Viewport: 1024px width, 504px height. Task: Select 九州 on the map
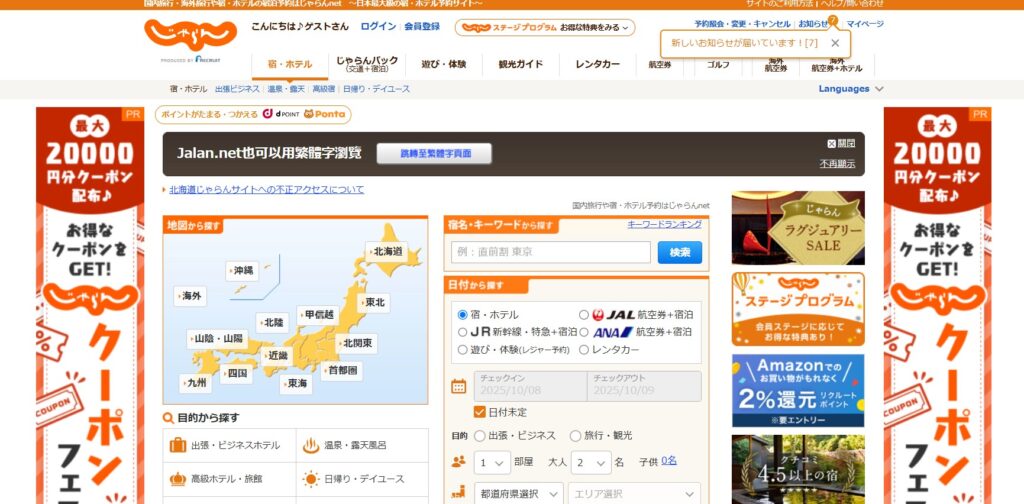pyautogui.click(x=195, y=383)
